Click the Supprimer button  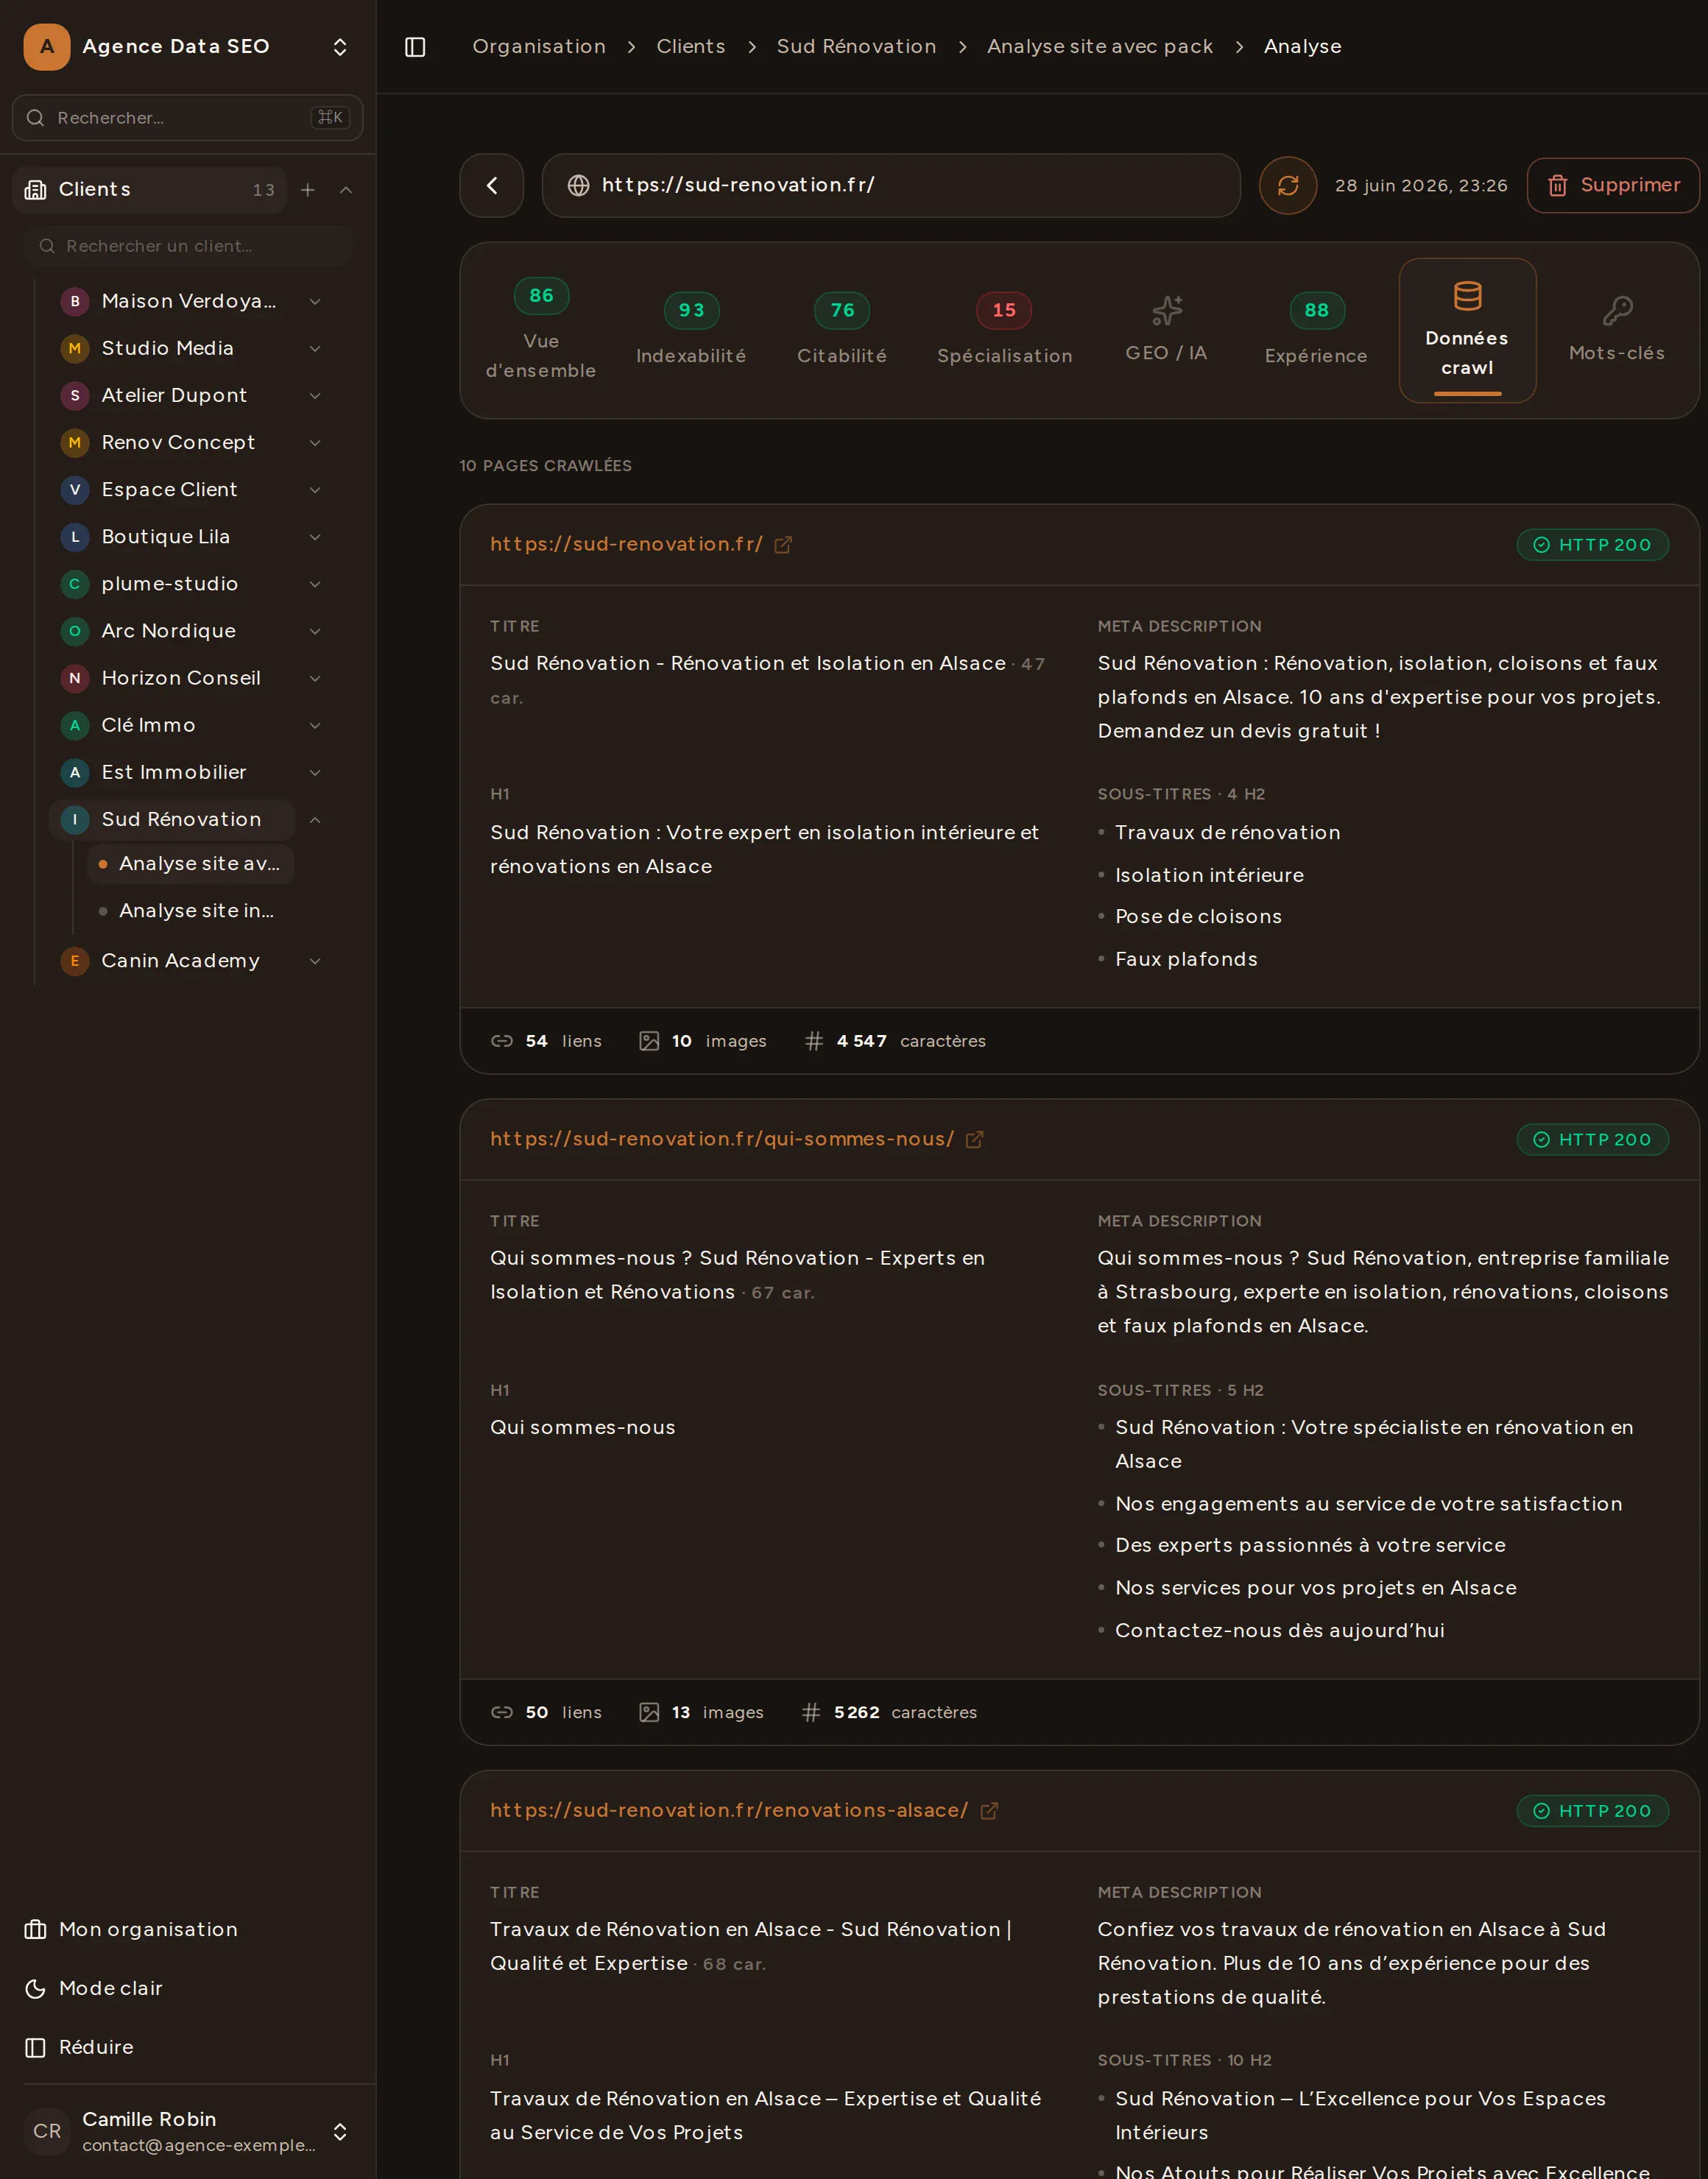coord(1613,185)
